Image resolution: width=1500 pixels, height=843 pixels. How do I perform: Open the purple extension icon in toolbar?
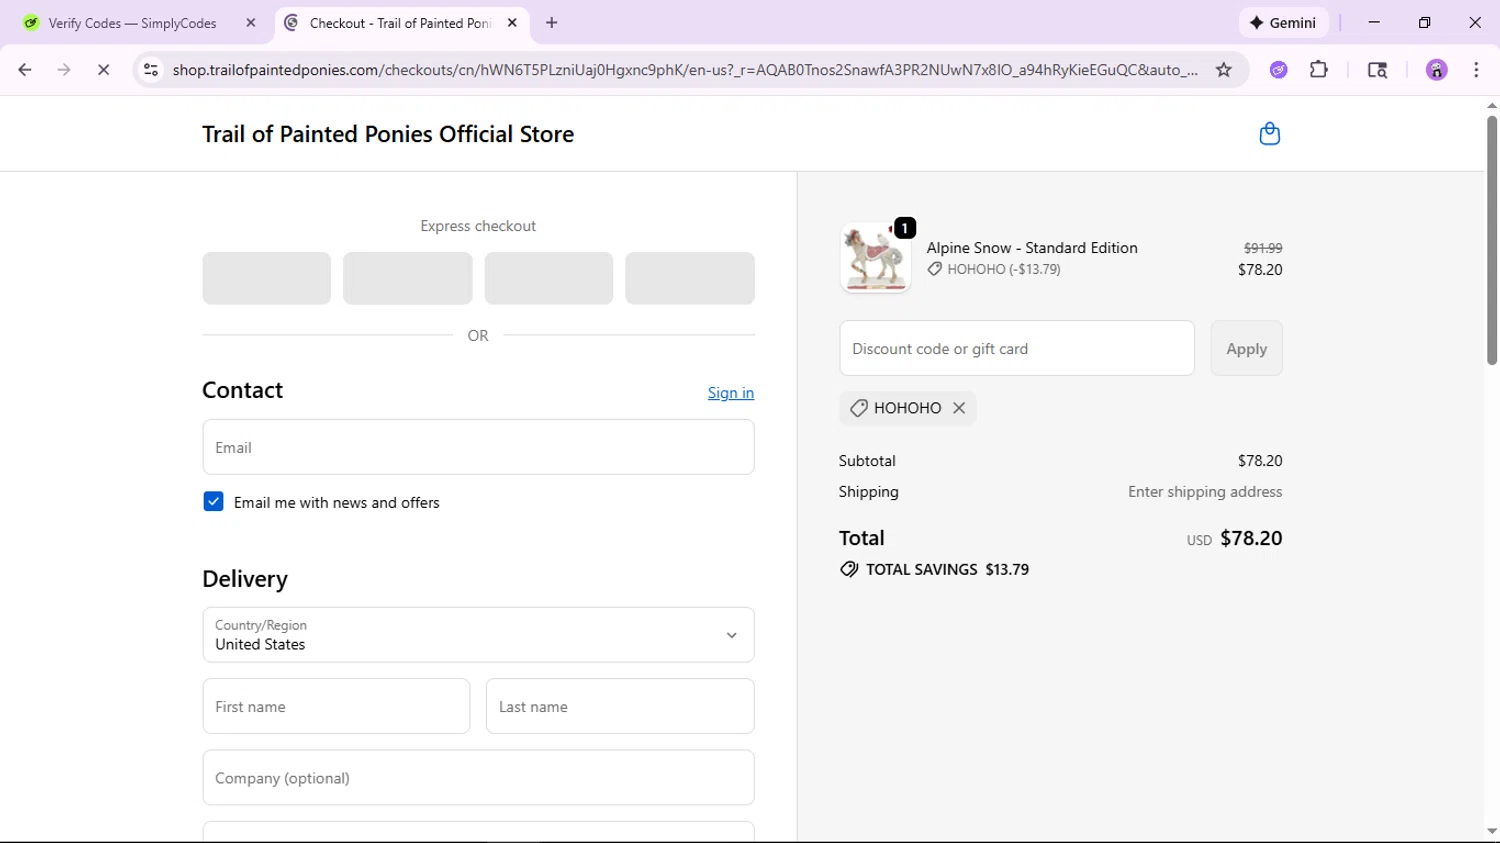pyautogui.click(x=1278, y=70)
